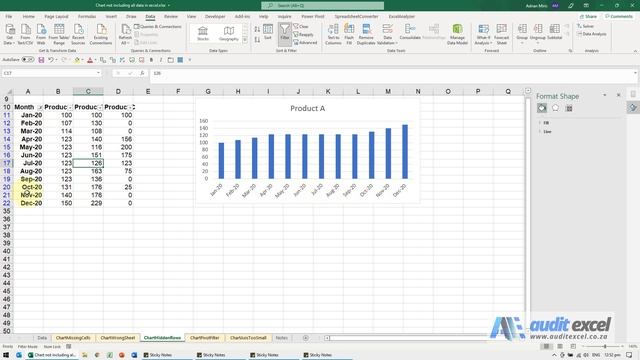640x360 pixels.
Task: Open the Comments pane button
Action: (619, 16)
